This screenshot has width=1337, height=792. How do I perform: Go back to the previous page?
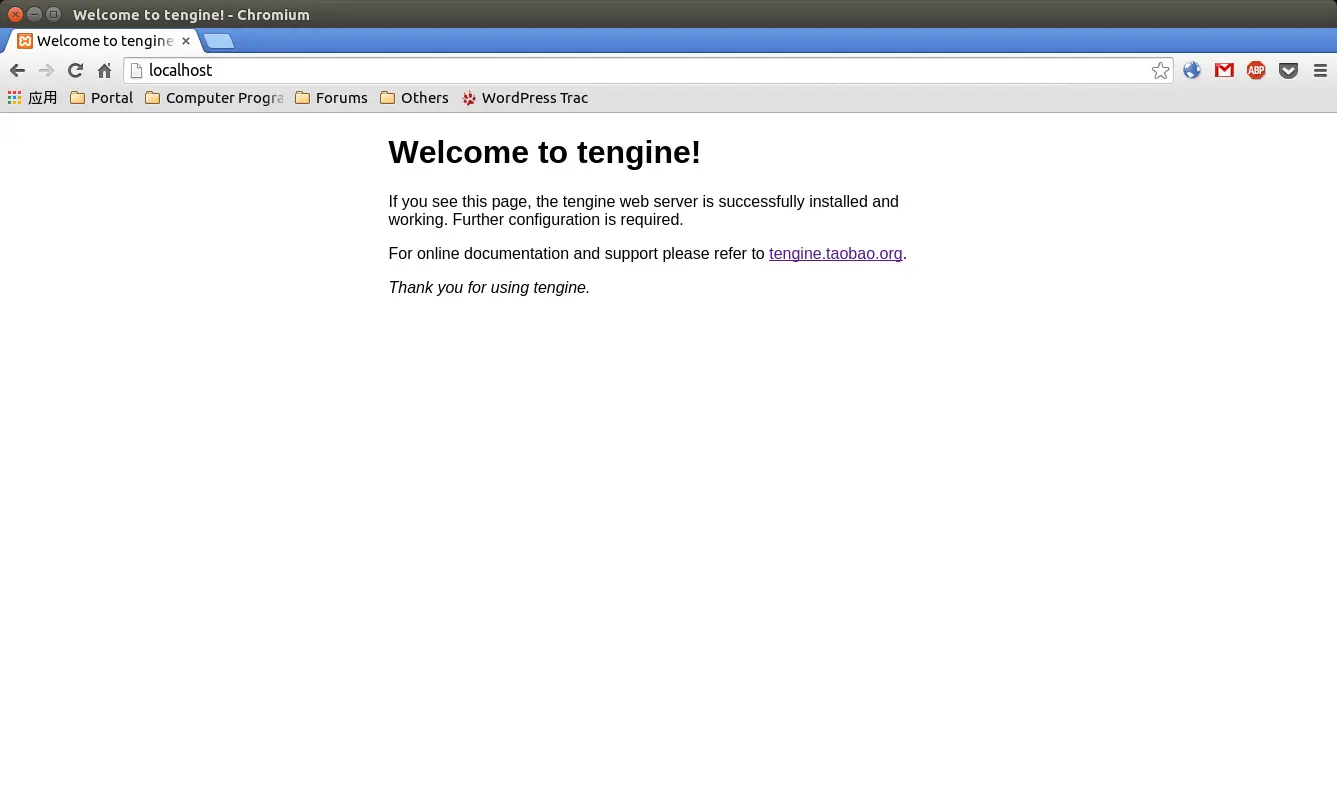pos(17,70)
